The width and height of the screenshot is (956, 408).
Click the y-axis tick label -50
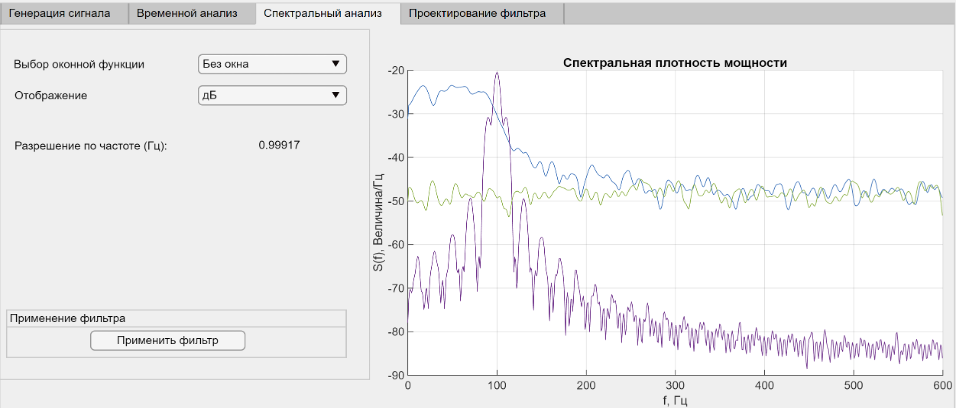[x=396, y=201]
